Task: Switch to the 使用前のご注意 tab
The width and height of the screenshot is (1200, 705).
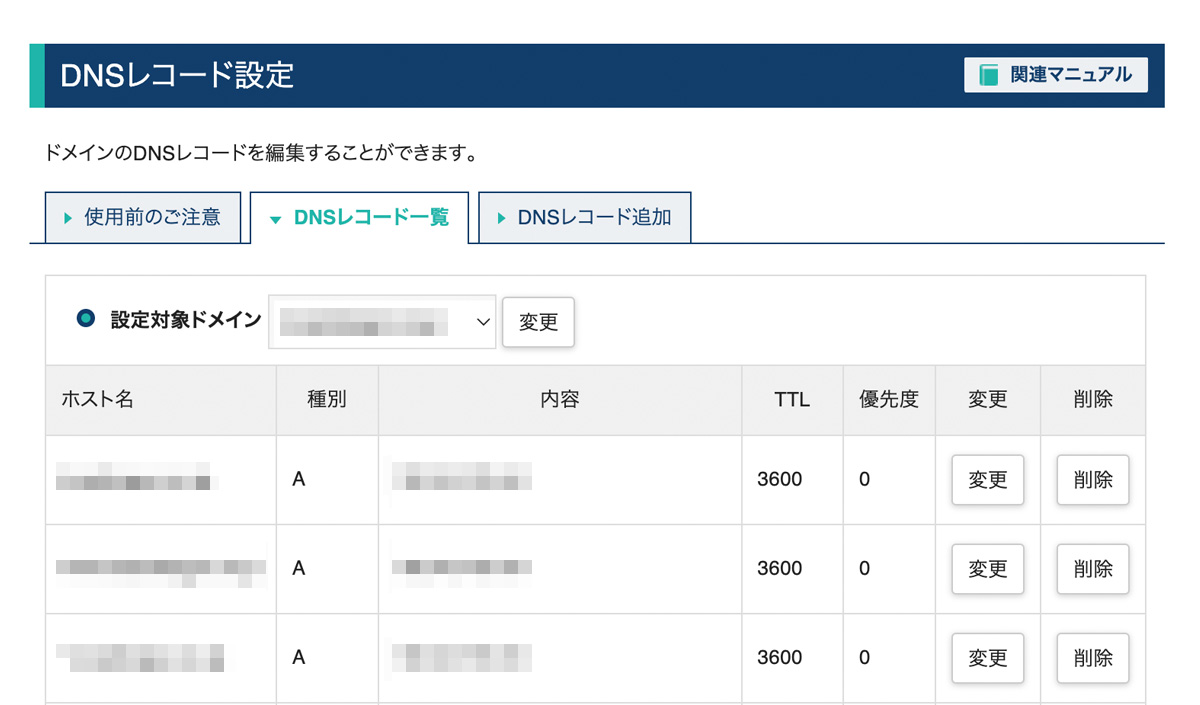Action: pyautogui.click(x=143, y=217)
